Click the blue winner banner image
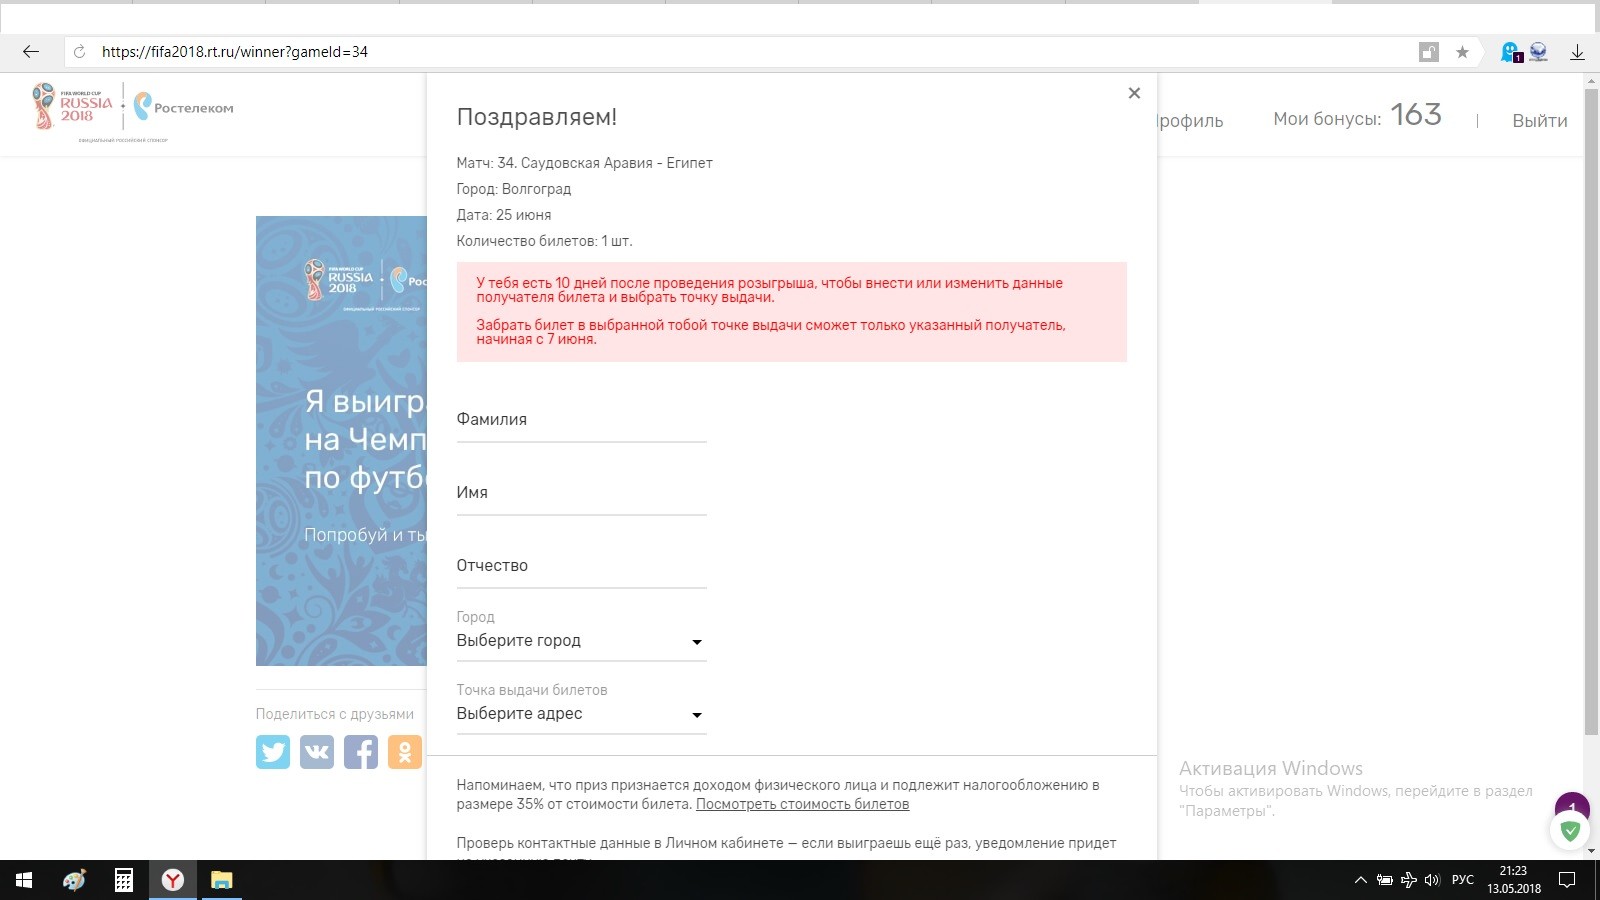The height and width of the screenshot is (900, 1600). (x=341, y=441)
